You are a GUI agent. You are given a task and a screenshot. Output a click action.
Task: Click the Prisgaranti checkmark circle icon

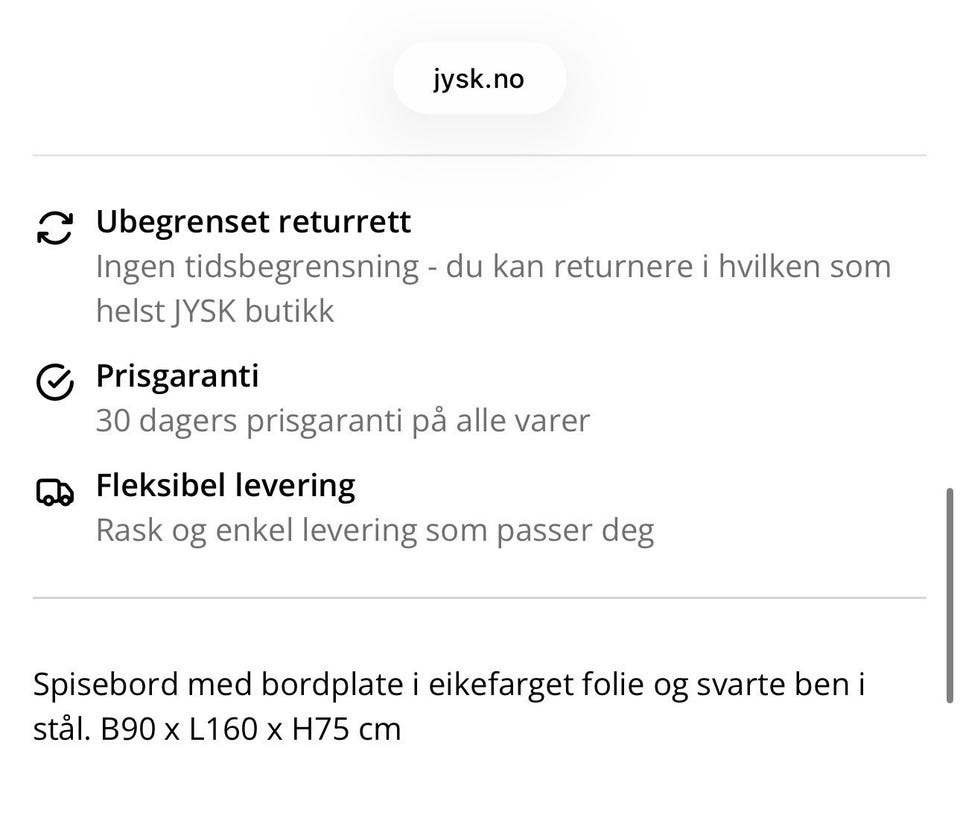[54, 381]
